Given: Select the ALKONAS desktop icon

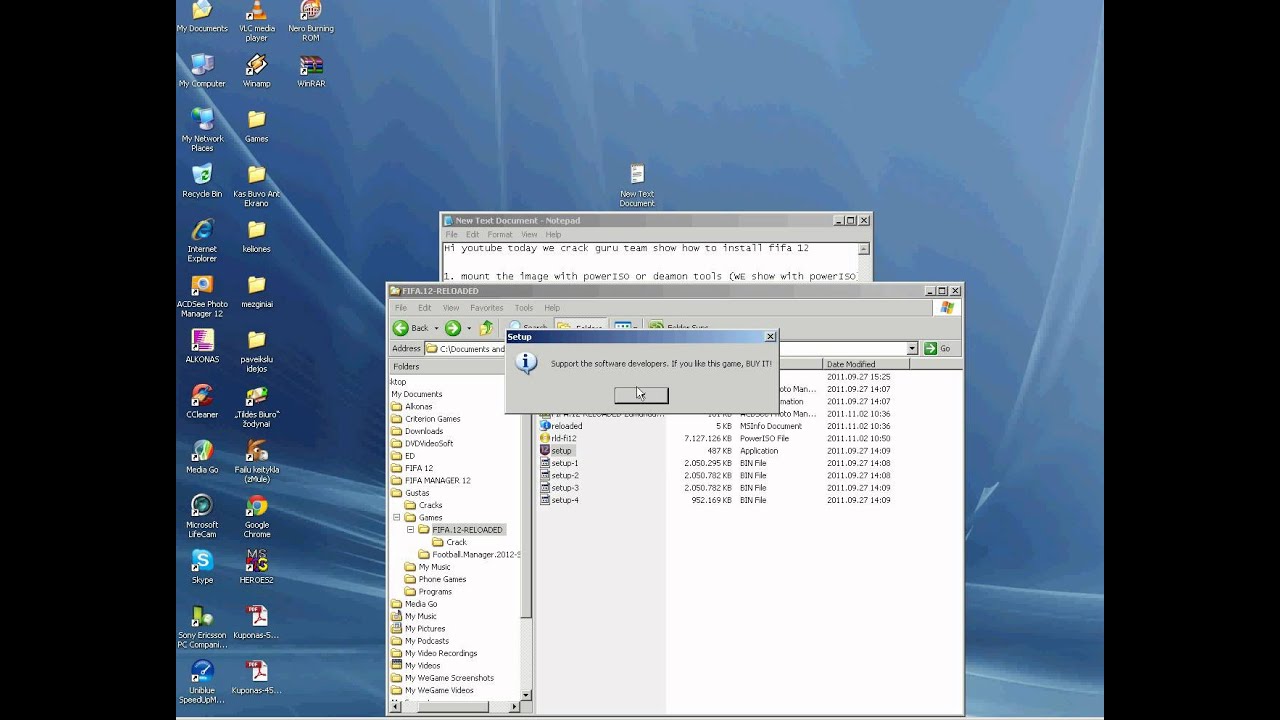Looking at the screenshot, I should [202, 346].
